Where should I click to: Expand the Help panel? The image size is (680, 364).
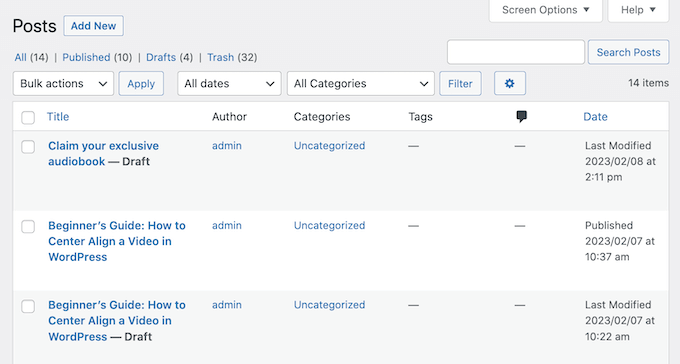point(638,10)
